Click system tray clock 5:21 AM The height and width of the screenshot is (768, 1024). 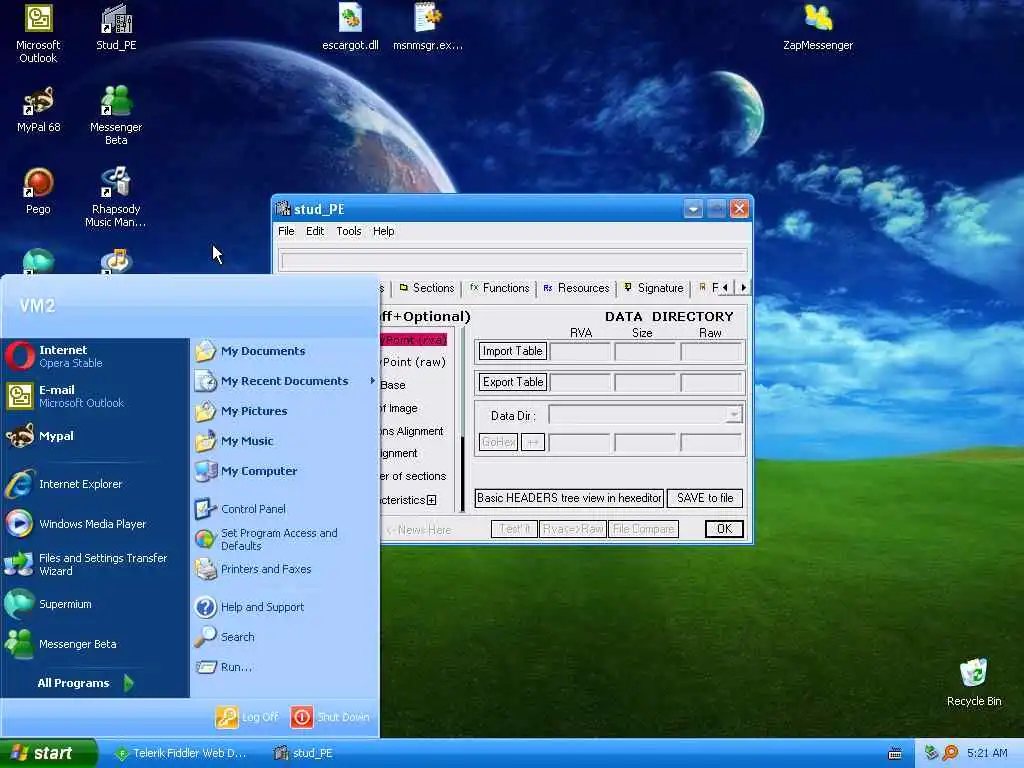coord(987,753)
